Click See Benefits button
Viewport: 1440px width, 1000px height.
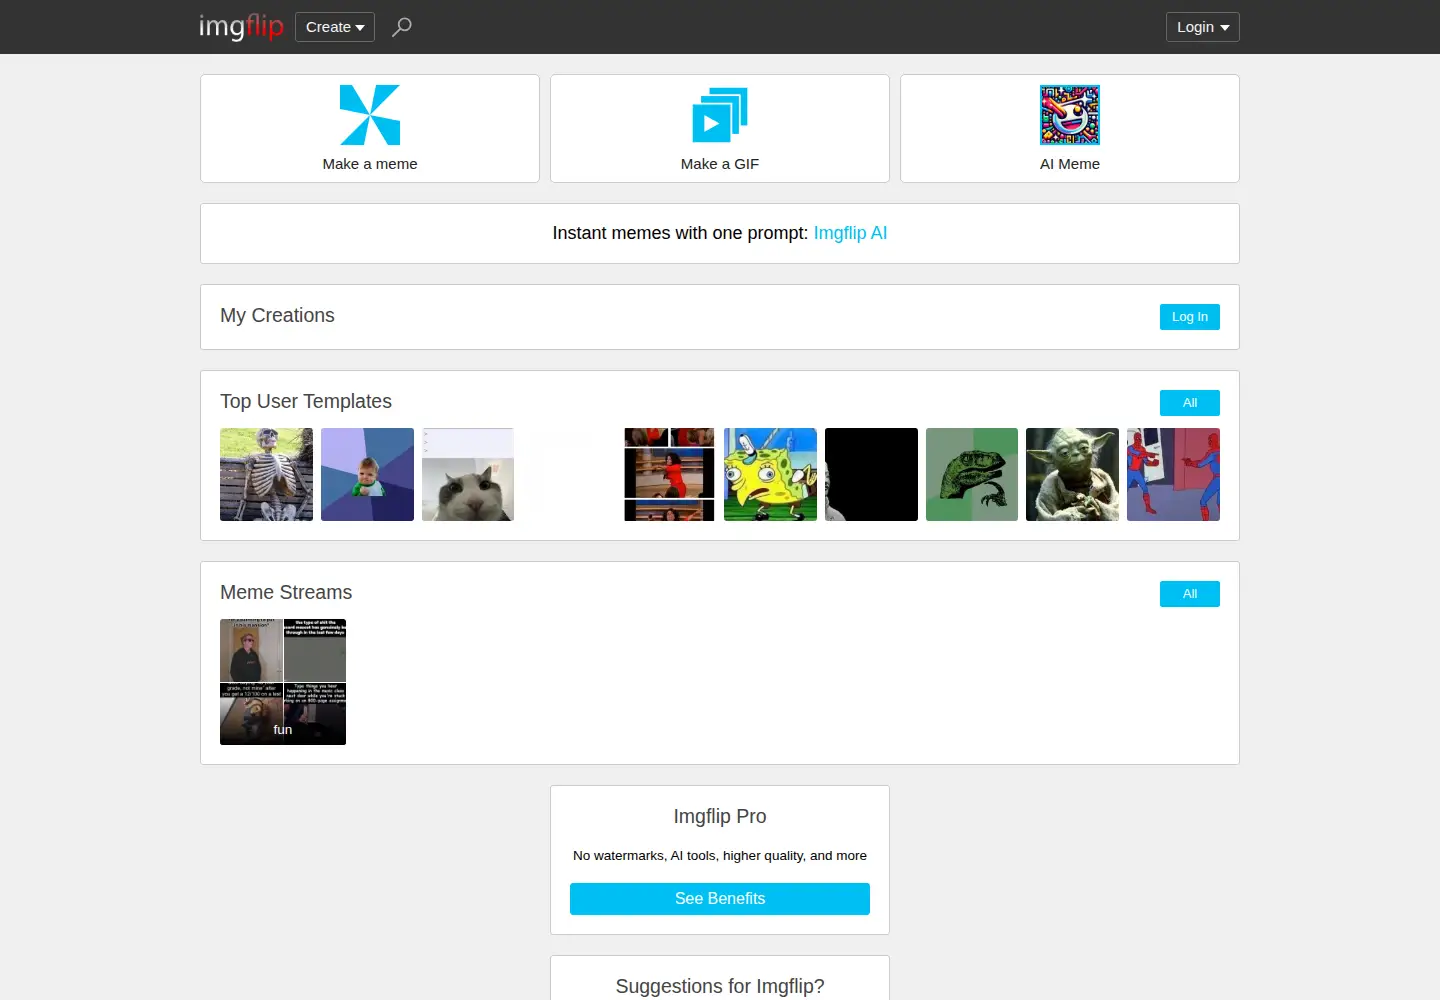click(x=720, y=899)
